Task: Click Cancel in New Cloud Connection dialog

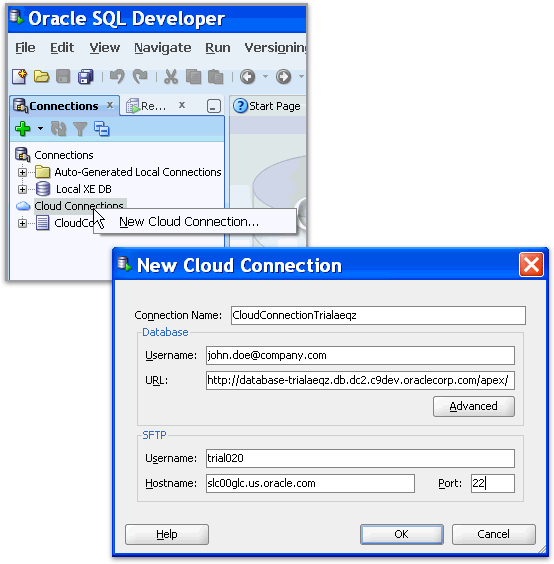Action: 494,535
